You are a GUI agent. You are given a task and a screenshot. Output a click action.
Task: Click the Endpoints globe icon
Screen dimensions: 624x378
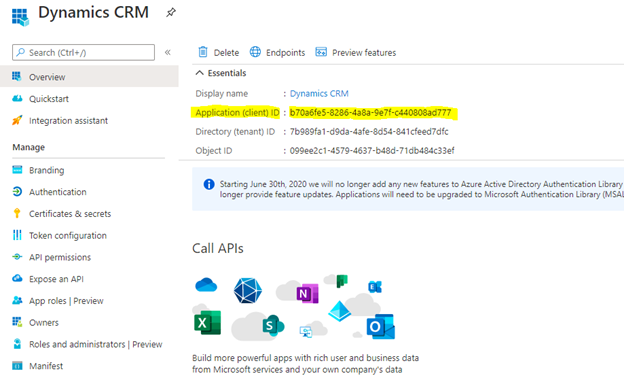coord(255,52)
